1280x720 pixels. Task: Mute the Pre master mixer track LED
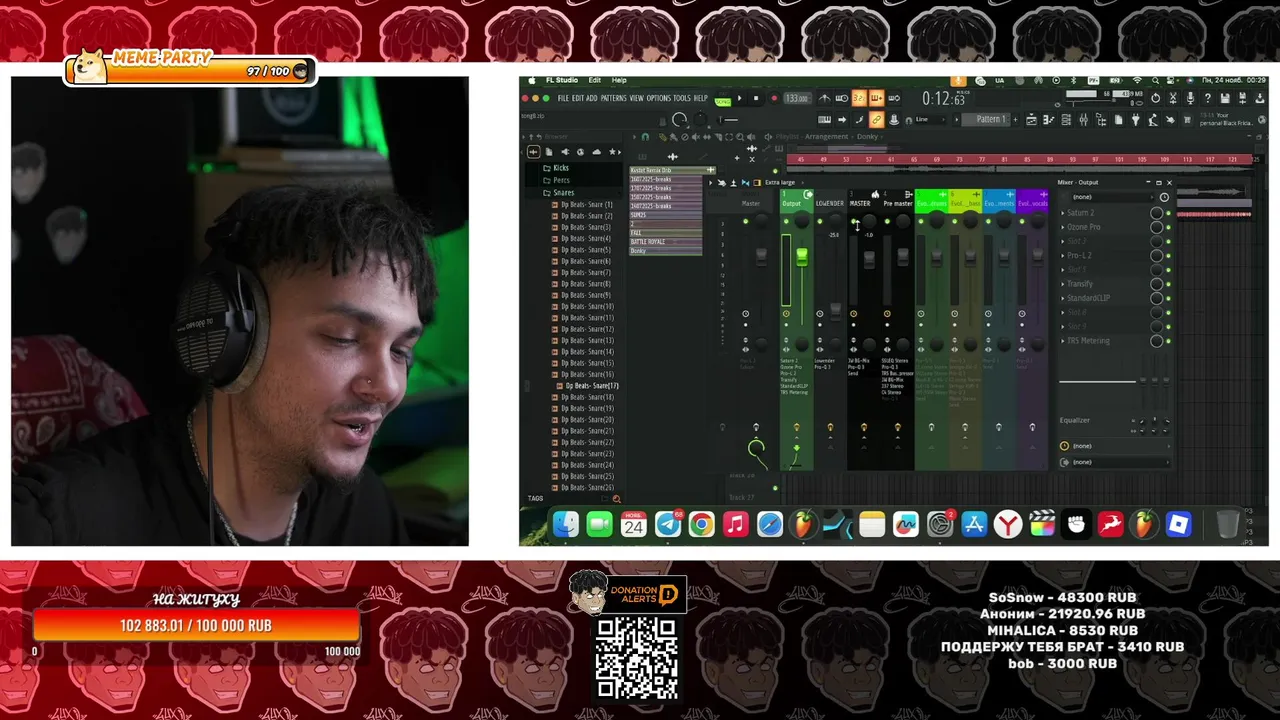[x=886, y=222]
